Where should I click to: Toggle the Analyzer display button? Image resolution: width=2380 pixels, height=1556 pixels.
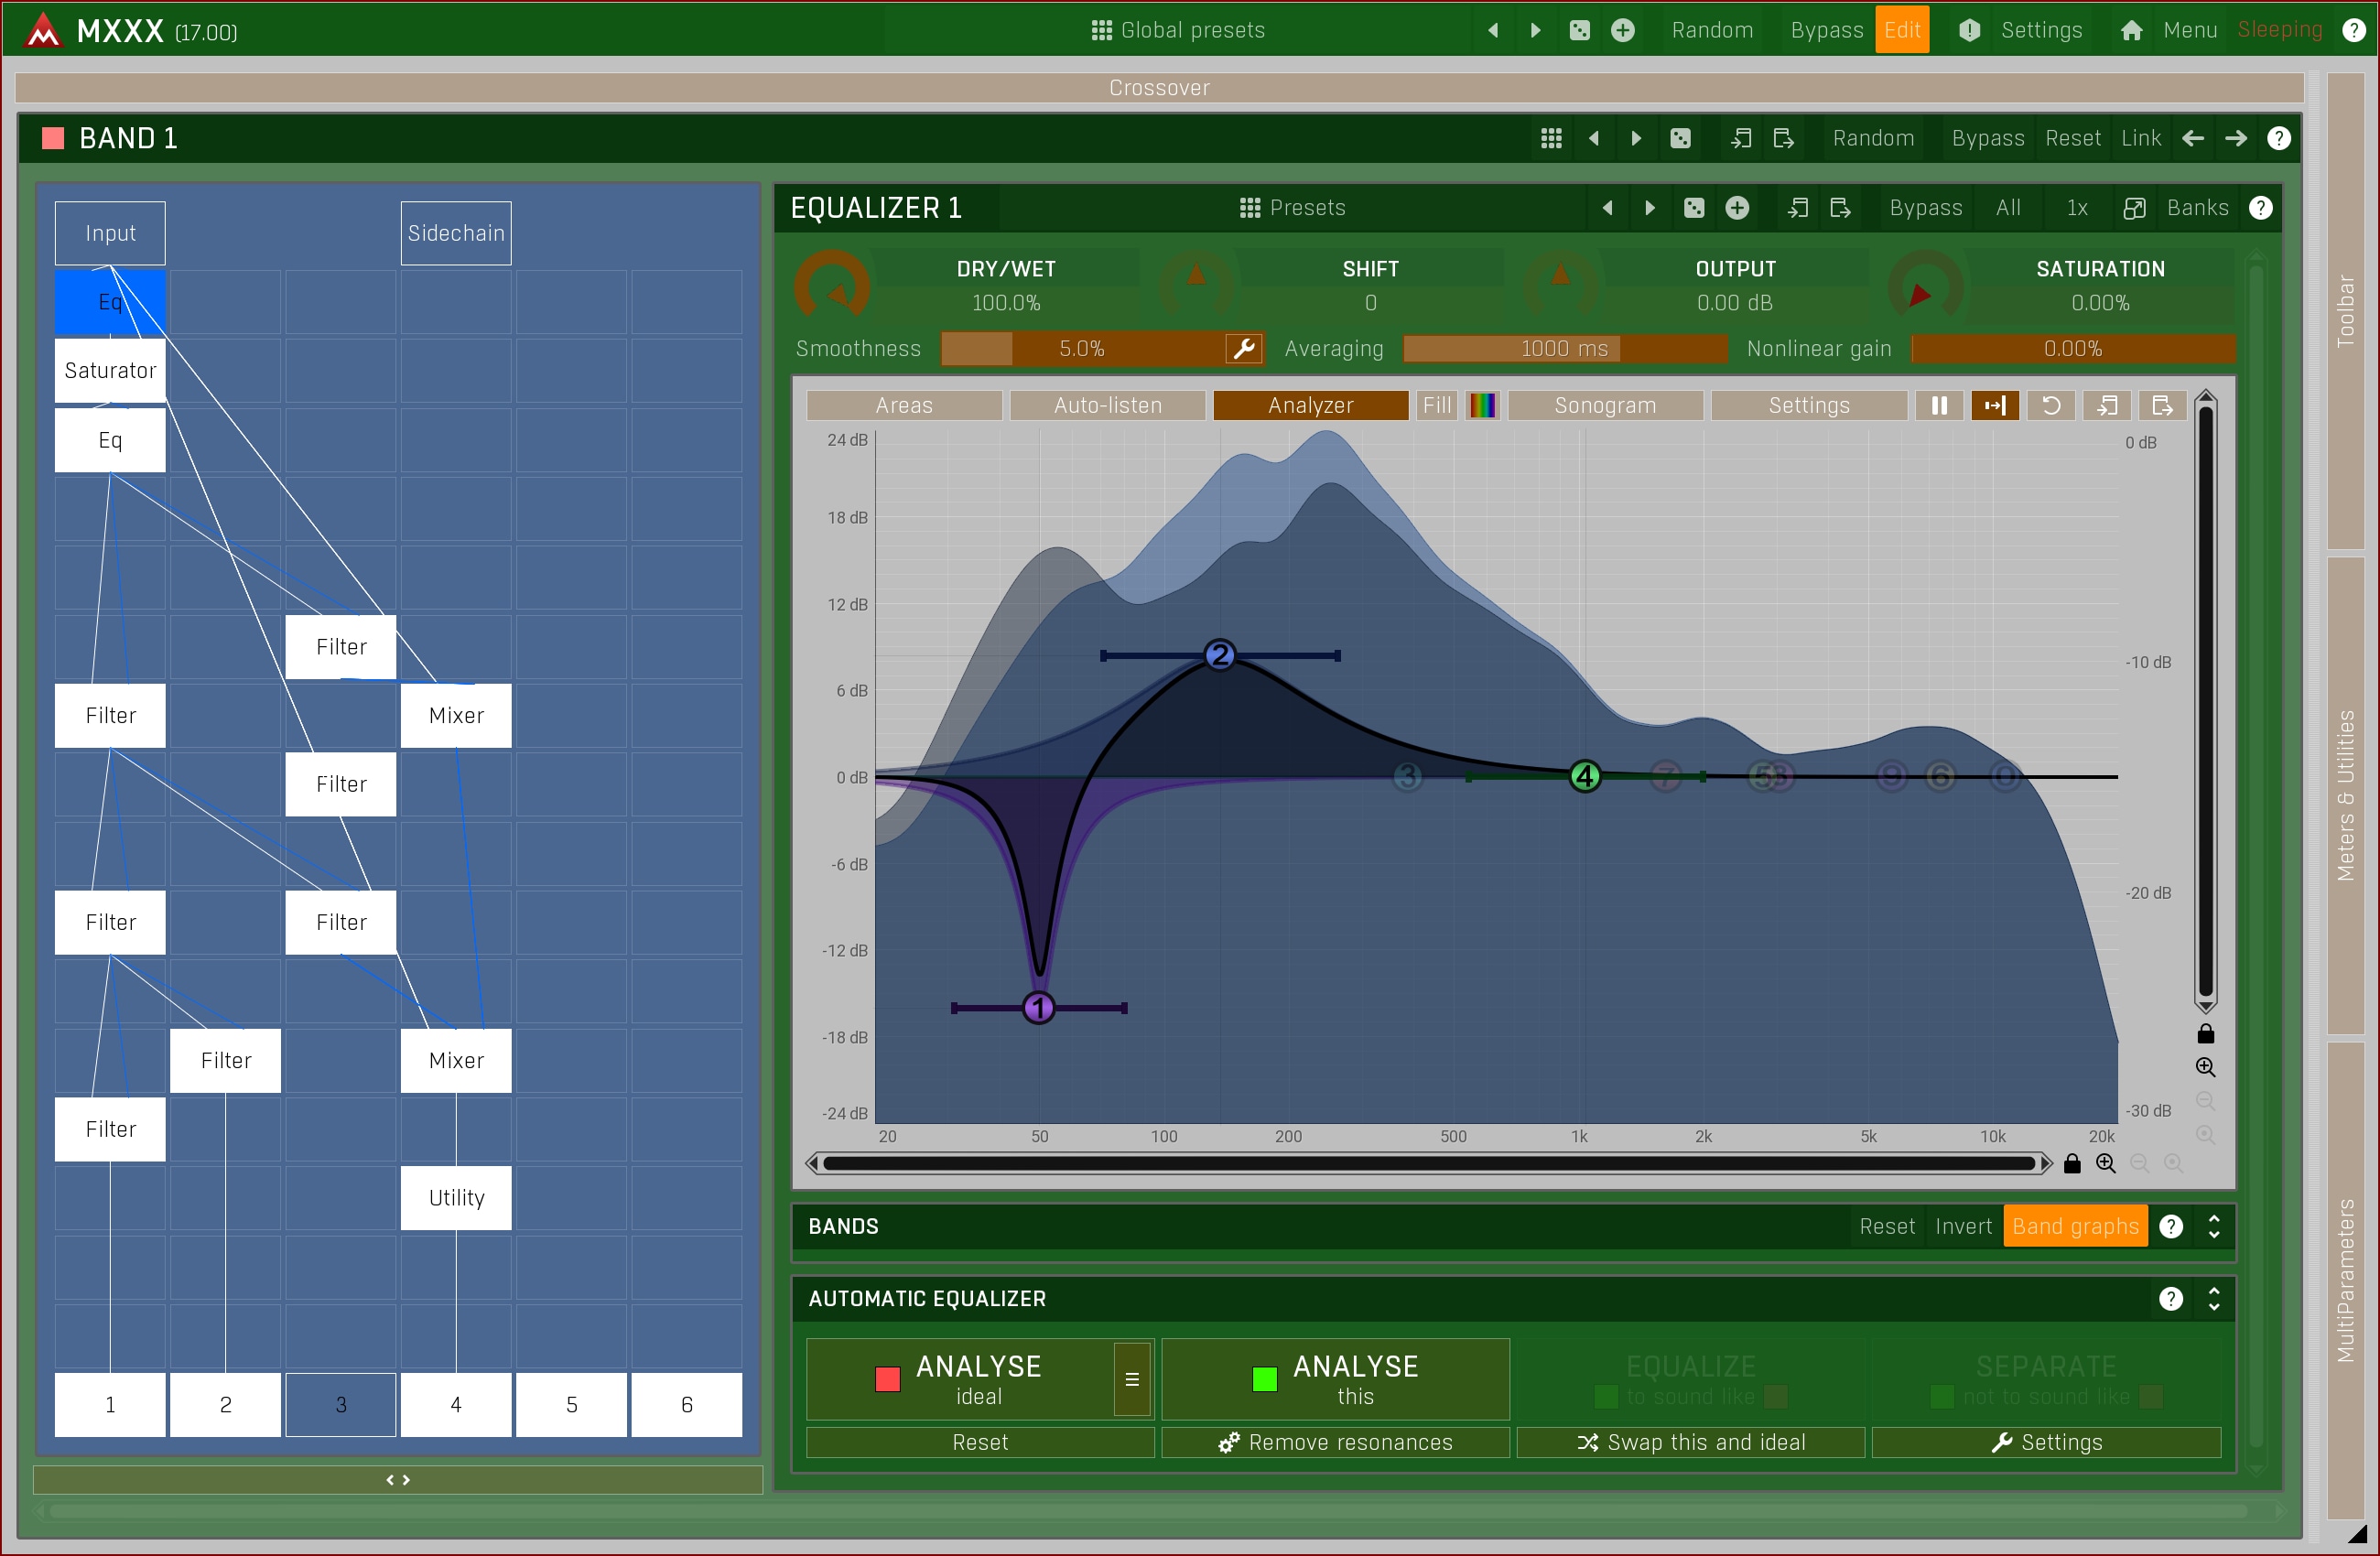tap(1309, 405)
